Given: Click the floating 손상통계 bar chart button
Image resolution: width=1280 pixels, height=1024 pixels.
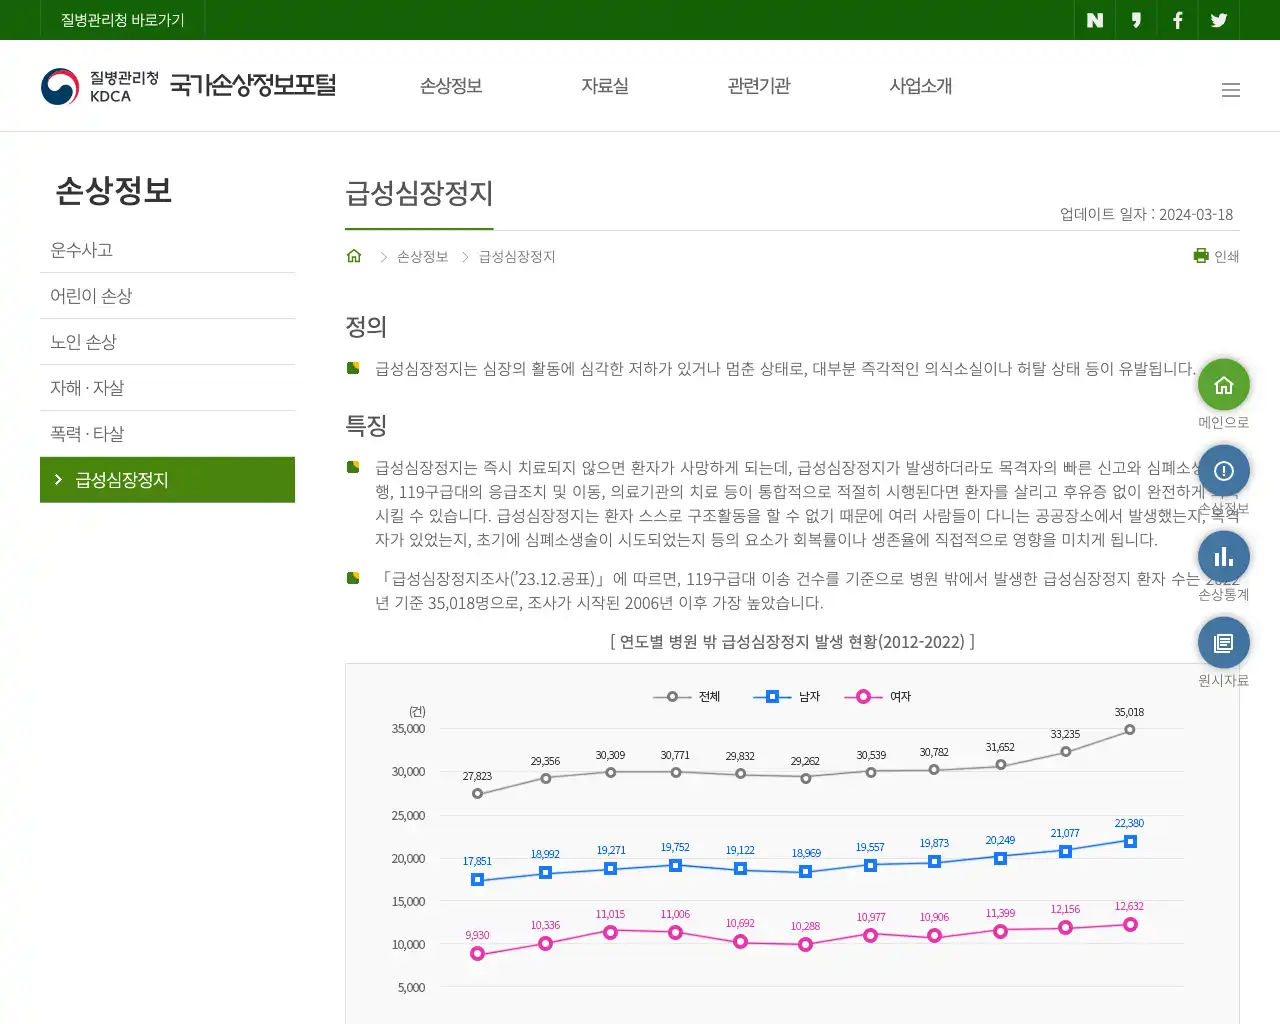Looking at the screenshot, I should [x=1224, y=557].
